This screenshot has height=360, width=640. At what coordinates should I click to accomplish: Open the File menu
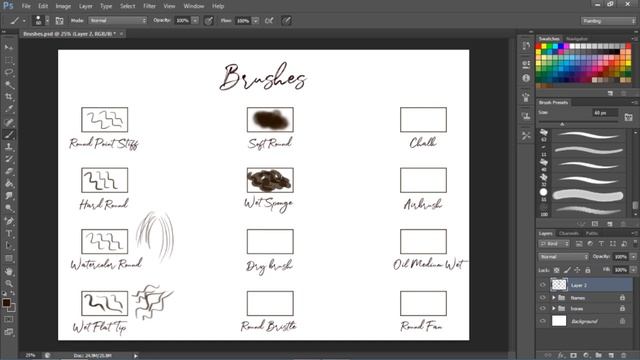click(26, 6)
